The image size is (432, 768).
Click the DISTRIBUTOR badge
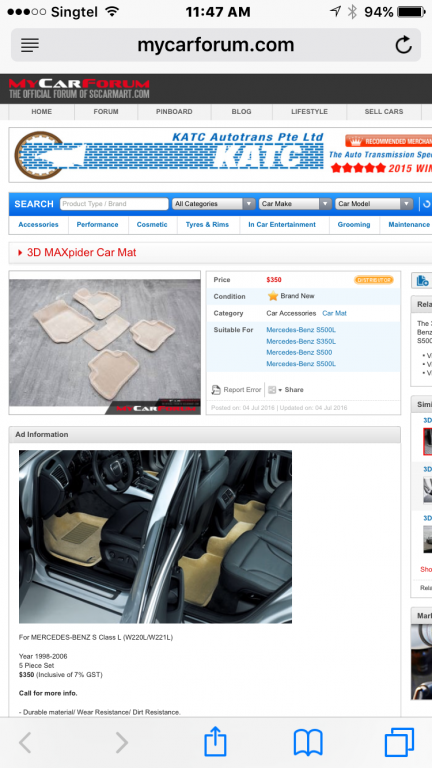(x=374, y=280)
